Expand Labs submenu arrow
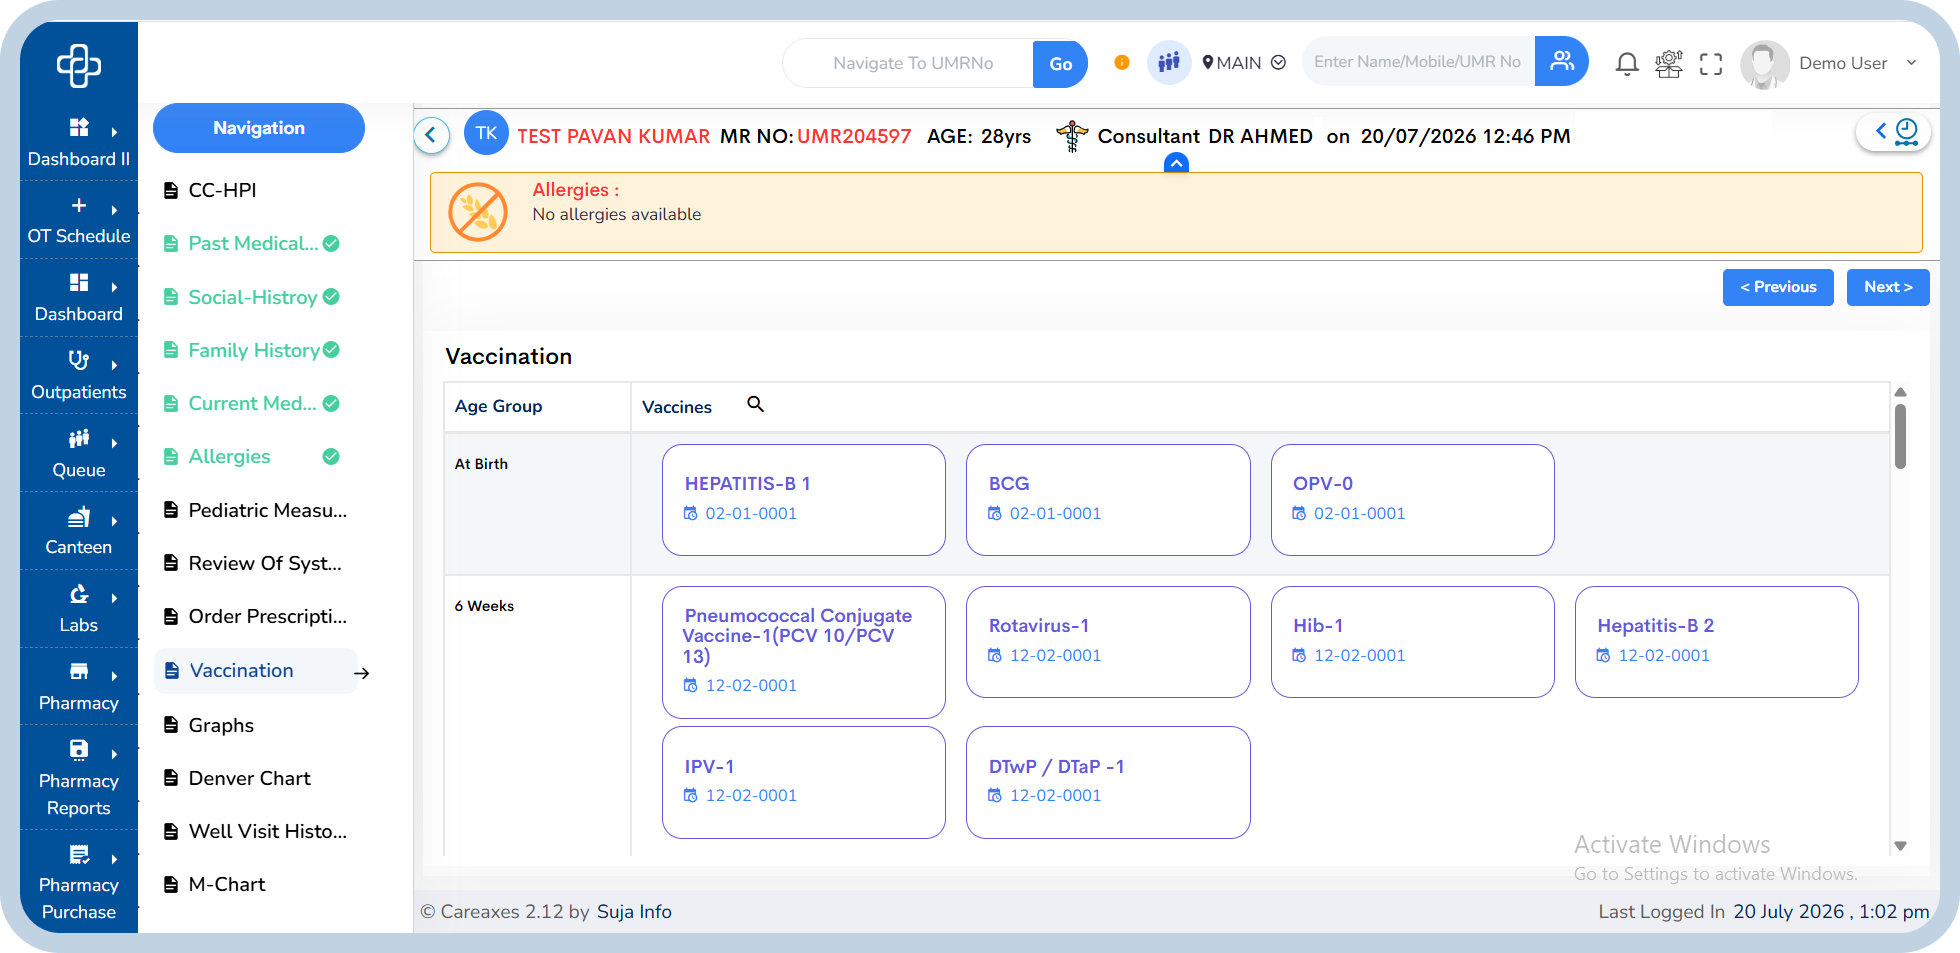Image resolution: width=1960 pixels, height=953 pixels. 114,598
